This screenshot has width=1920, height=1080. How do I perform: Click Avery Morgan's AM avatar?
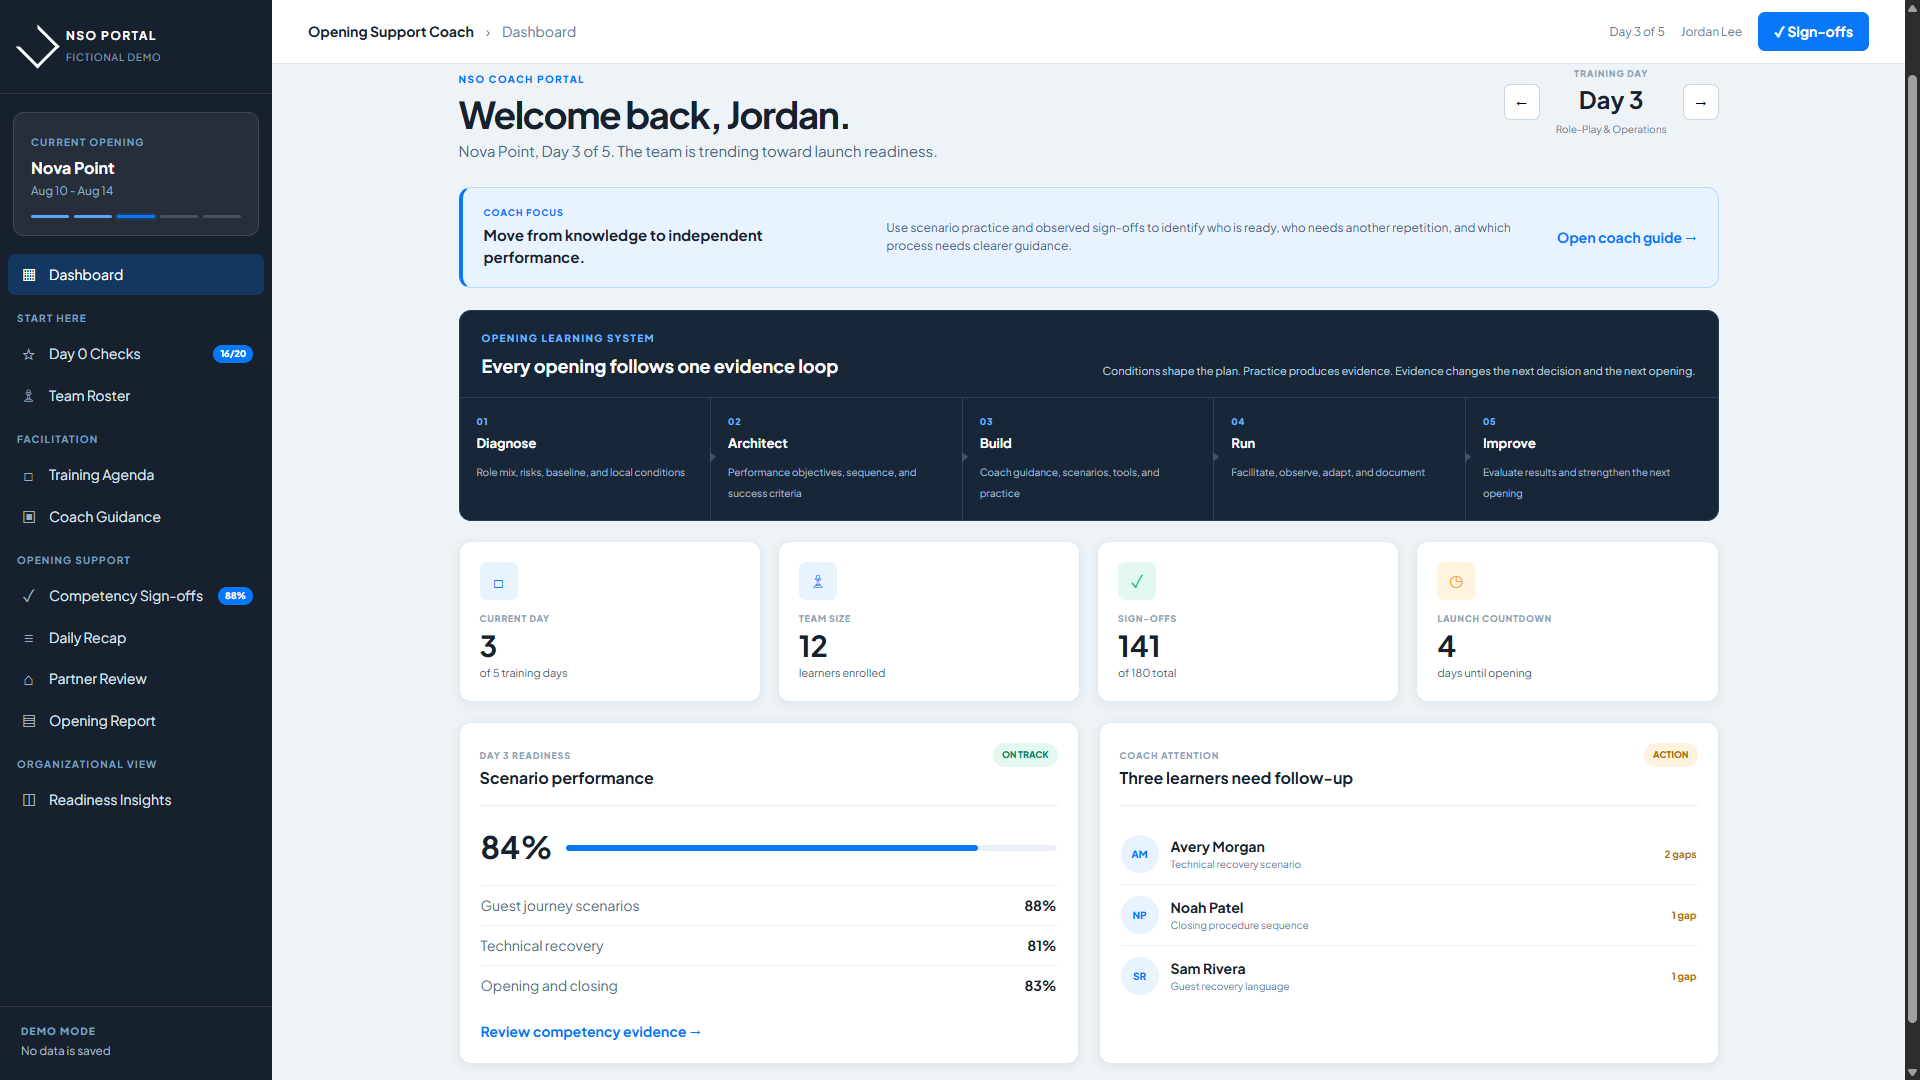pyautogui.click(x=1140, y=855)
